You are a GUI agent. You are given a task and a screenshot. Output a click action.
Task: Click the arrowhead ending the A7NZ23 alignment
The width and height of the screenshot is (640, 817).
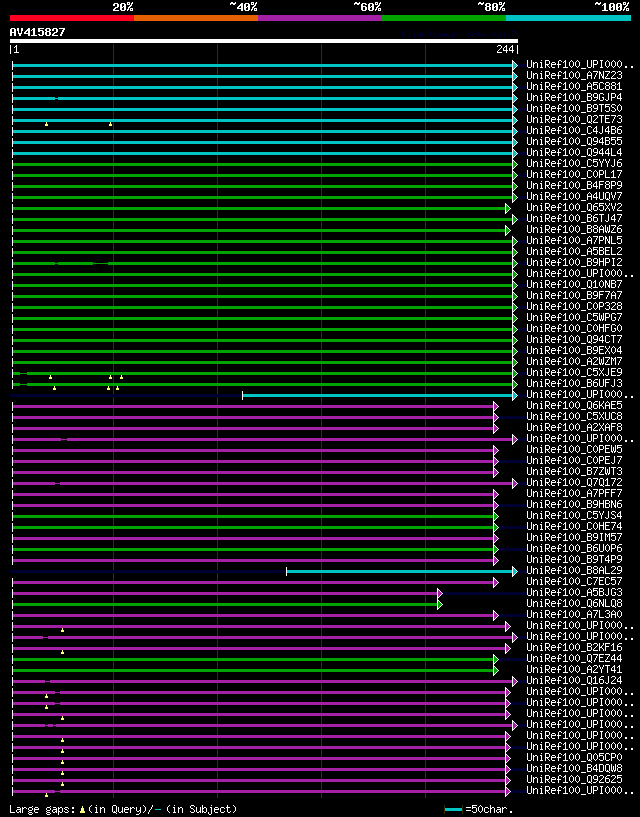click(515, 77)
